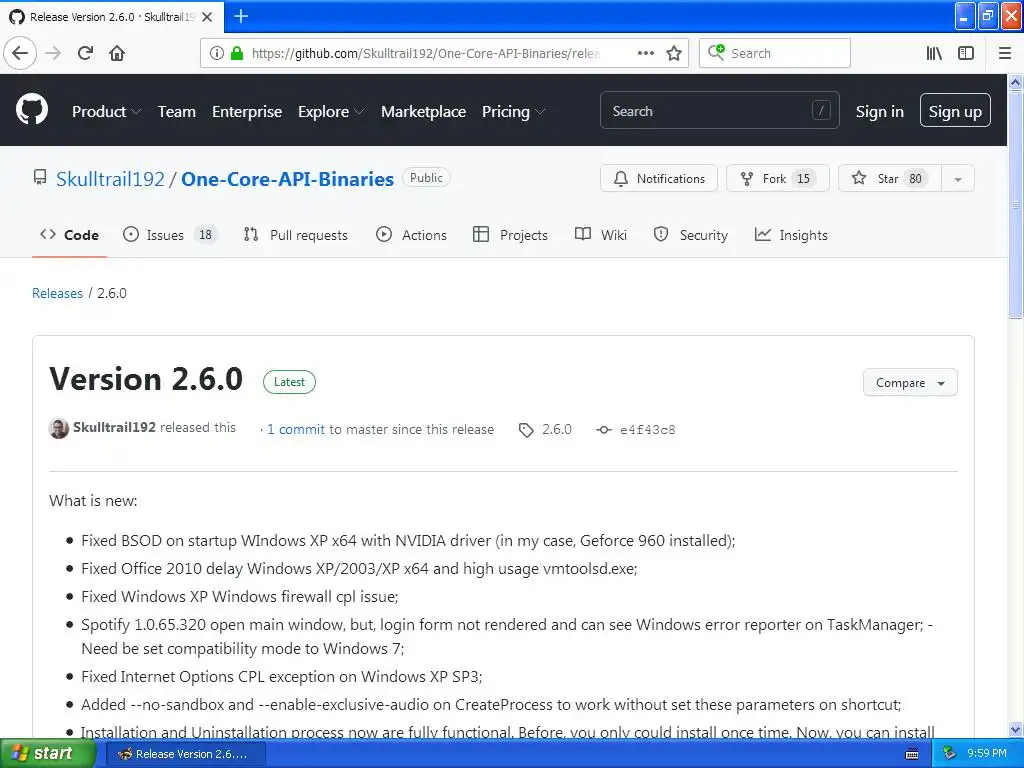
Task: Open a new browser tab with plus
Action: pos(241,16)
